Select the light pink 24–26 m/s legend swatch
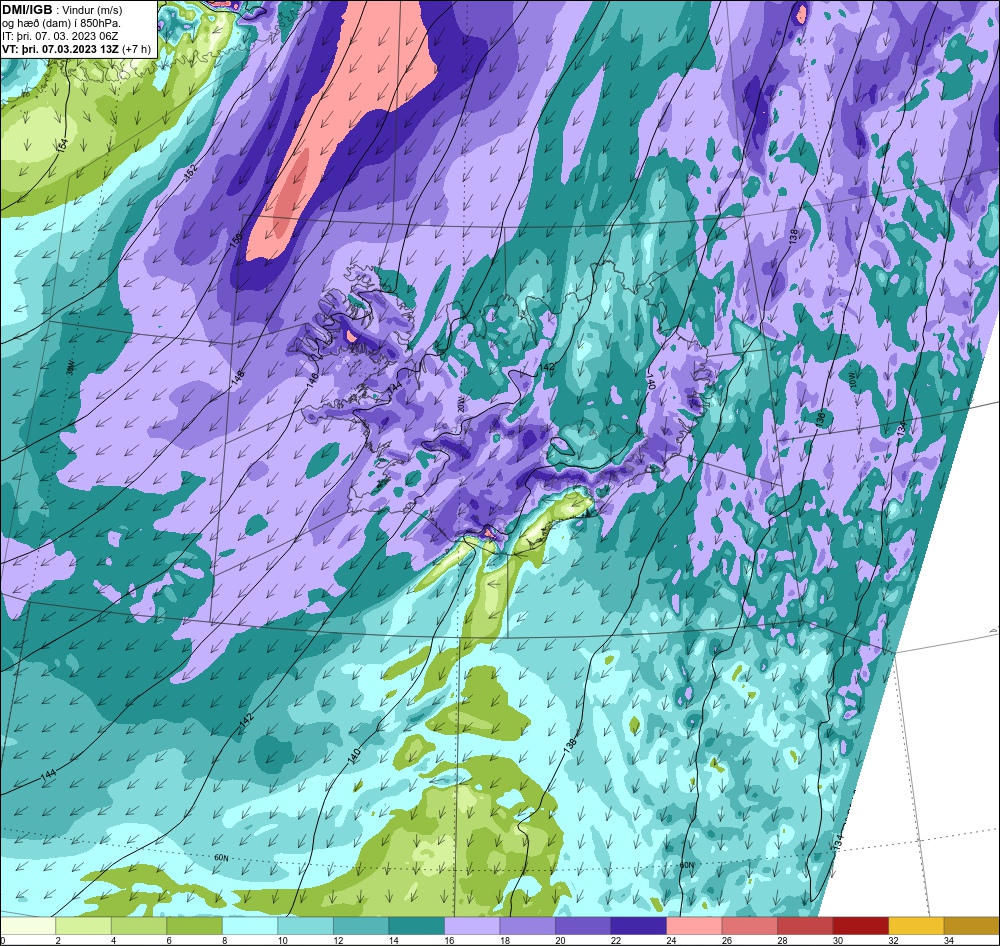Screen dimensions: 1000x946 [x=694, y=926]
